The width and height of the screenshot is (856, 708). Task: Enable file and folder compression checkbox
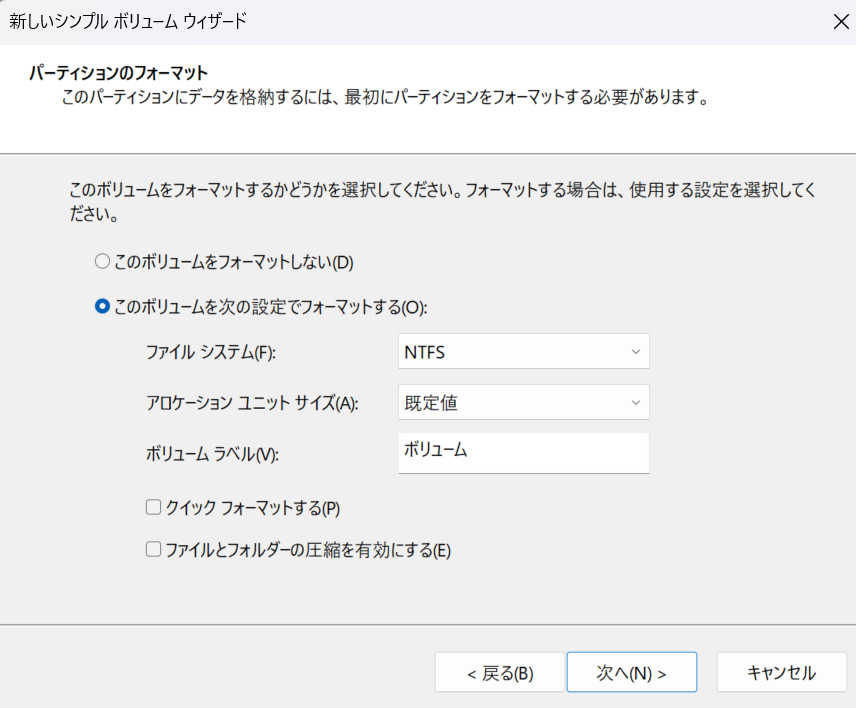(x=152, y=549)
